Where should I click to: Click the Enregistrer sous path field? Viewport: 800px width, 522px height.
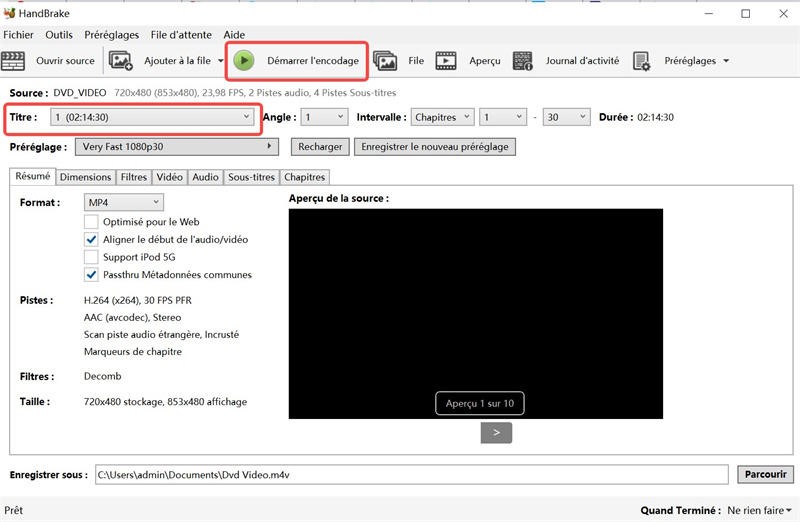click(411, 475)
